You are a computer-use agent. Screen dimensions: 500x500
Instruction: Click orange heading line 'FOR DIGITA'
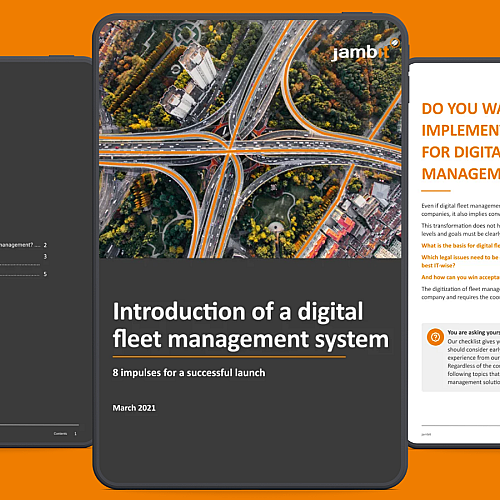pos(461,152)
